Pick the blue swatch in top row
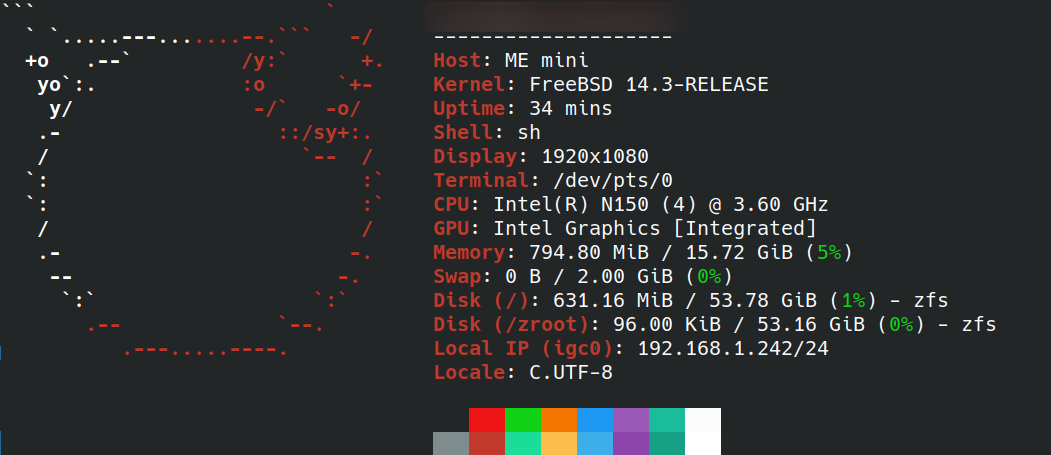This screenshot has width=1051, height=455. click(x=595, y=419)
